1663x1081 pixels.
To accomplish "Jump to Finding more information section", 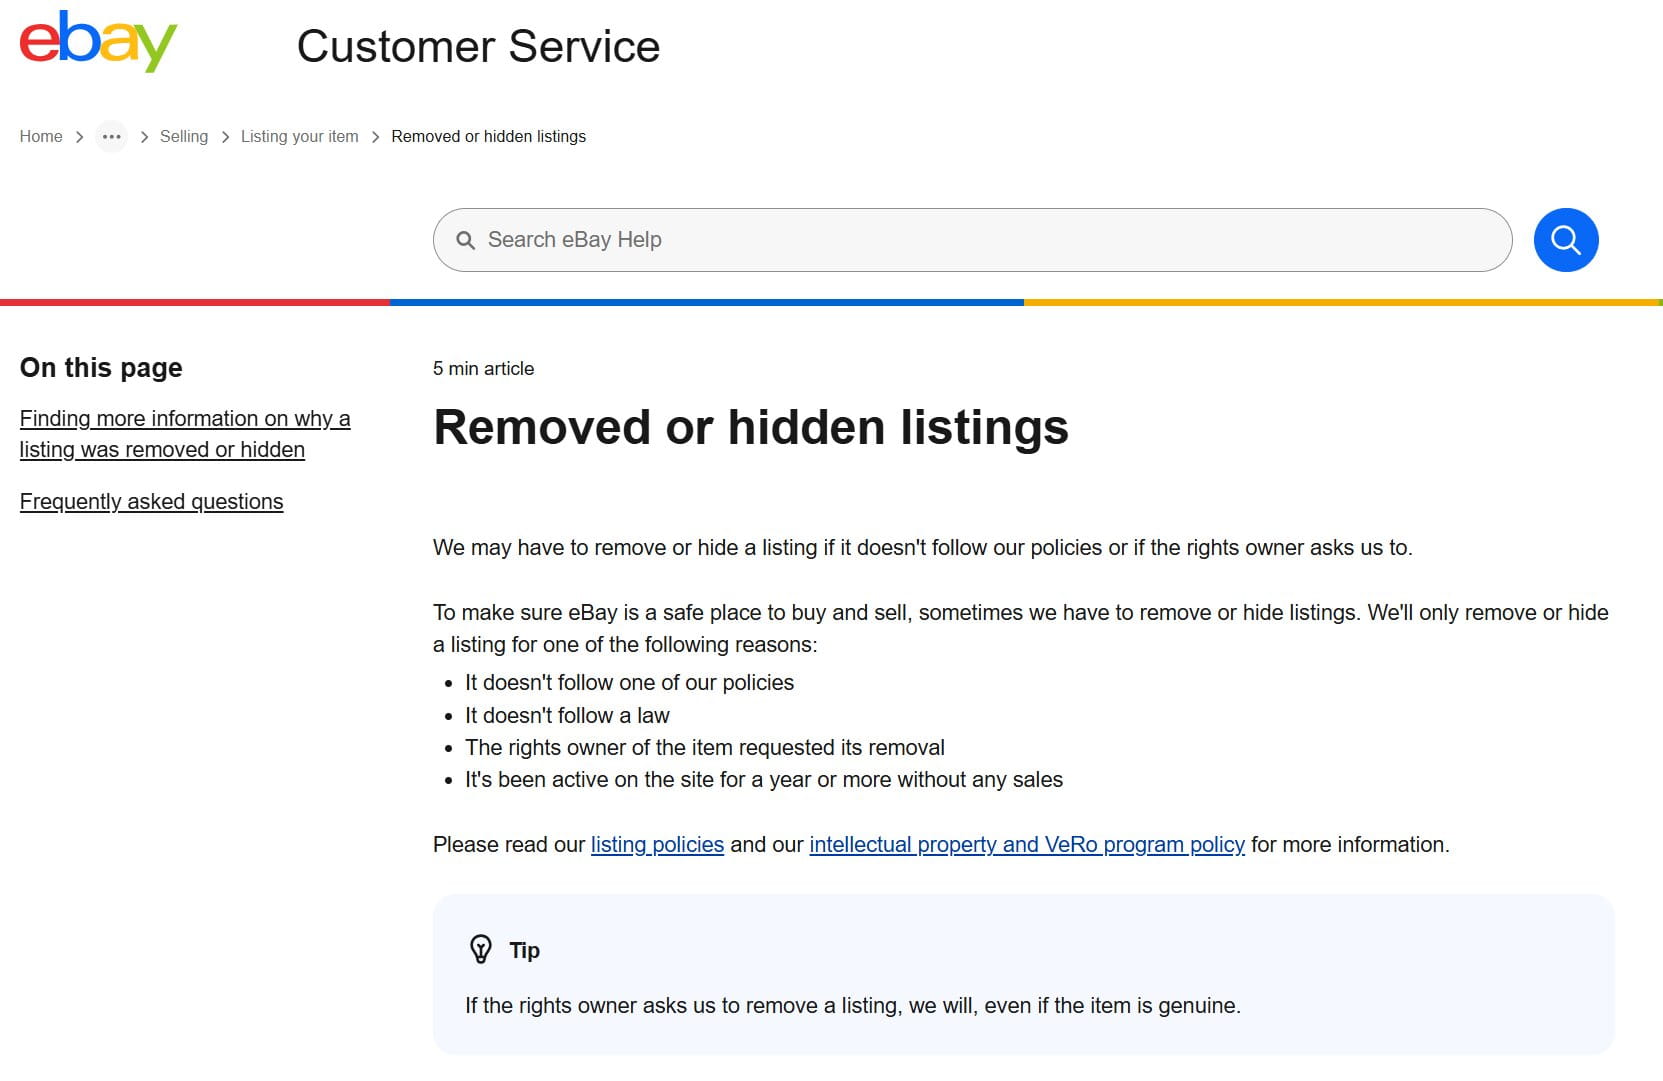I will pyautogui.click(x=185, y=434).
